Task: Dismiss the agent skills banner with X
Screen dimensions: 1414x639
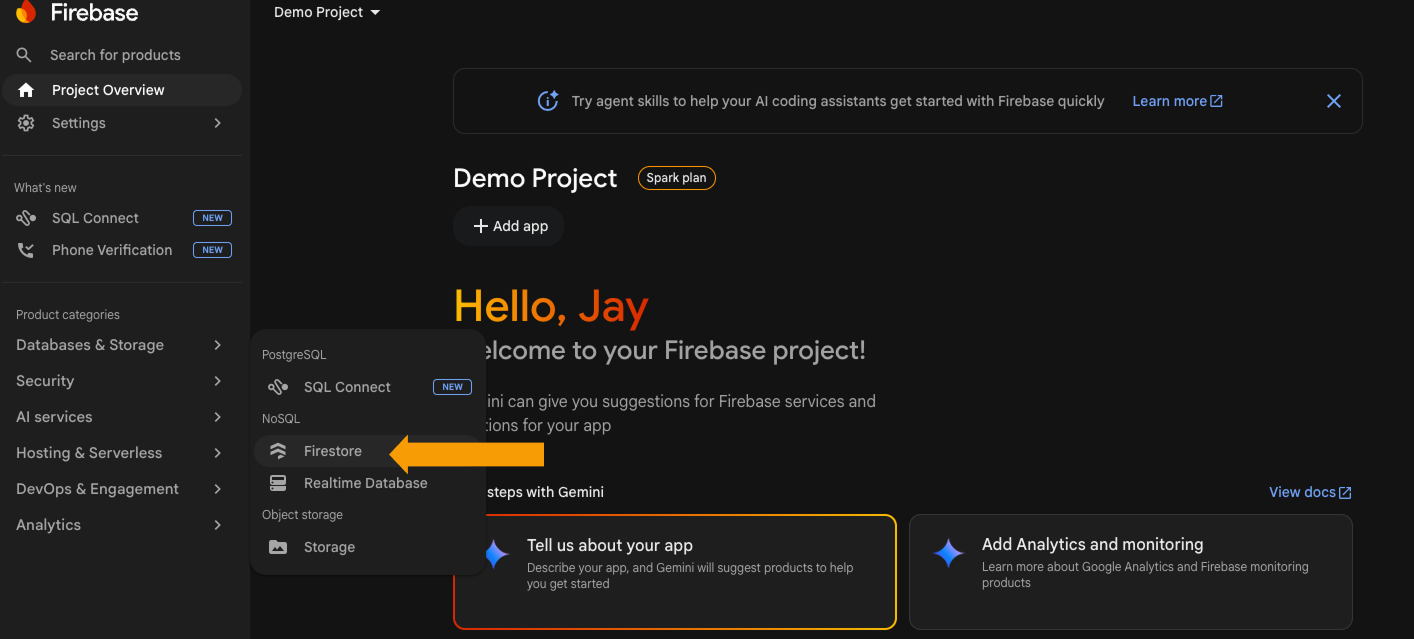Action: point(1333,101)
